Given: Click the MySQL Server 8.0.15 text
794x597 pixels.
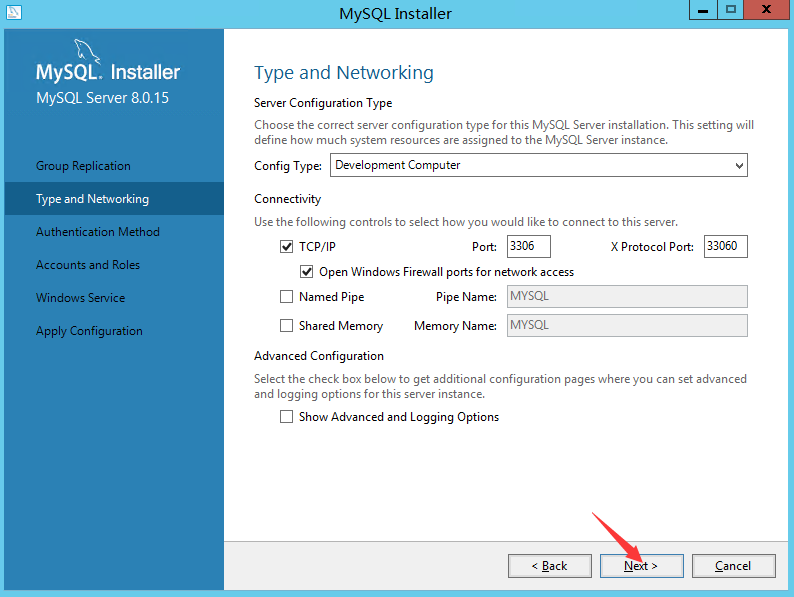Looking at the screenshot, I should pyautogui.click(x=102, y=98).
